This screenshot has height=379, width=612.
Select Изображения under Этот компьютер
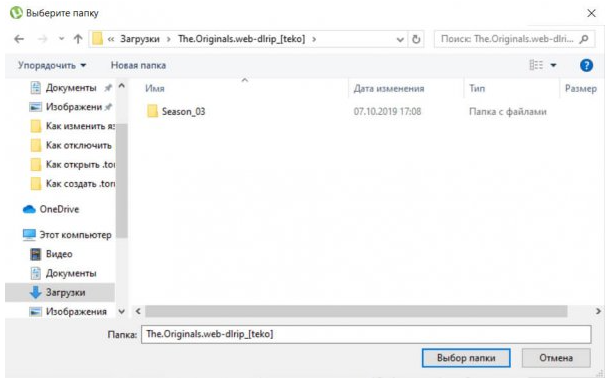pos(68,311)
